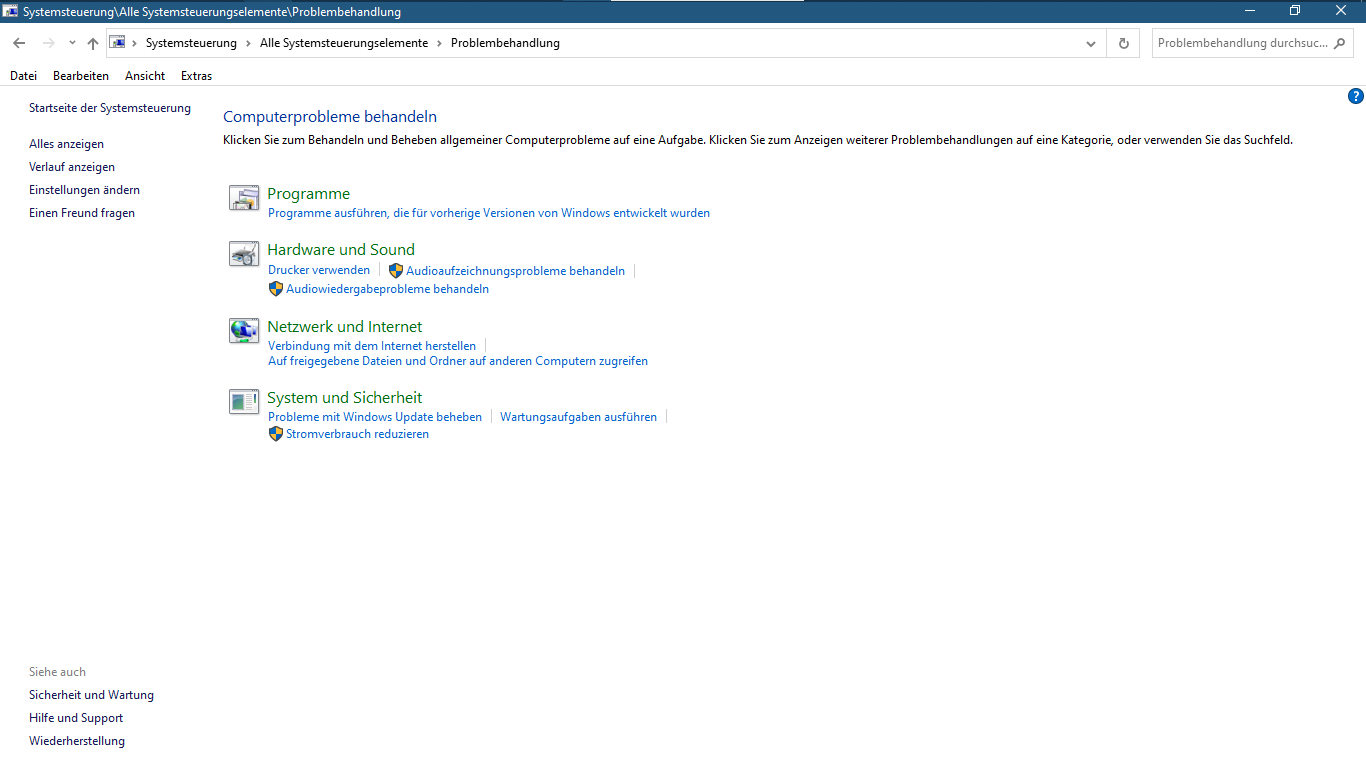
Task: Click Probleme mit Windows Update beheben
Action: pyautogui.click(x=374, y=416)
